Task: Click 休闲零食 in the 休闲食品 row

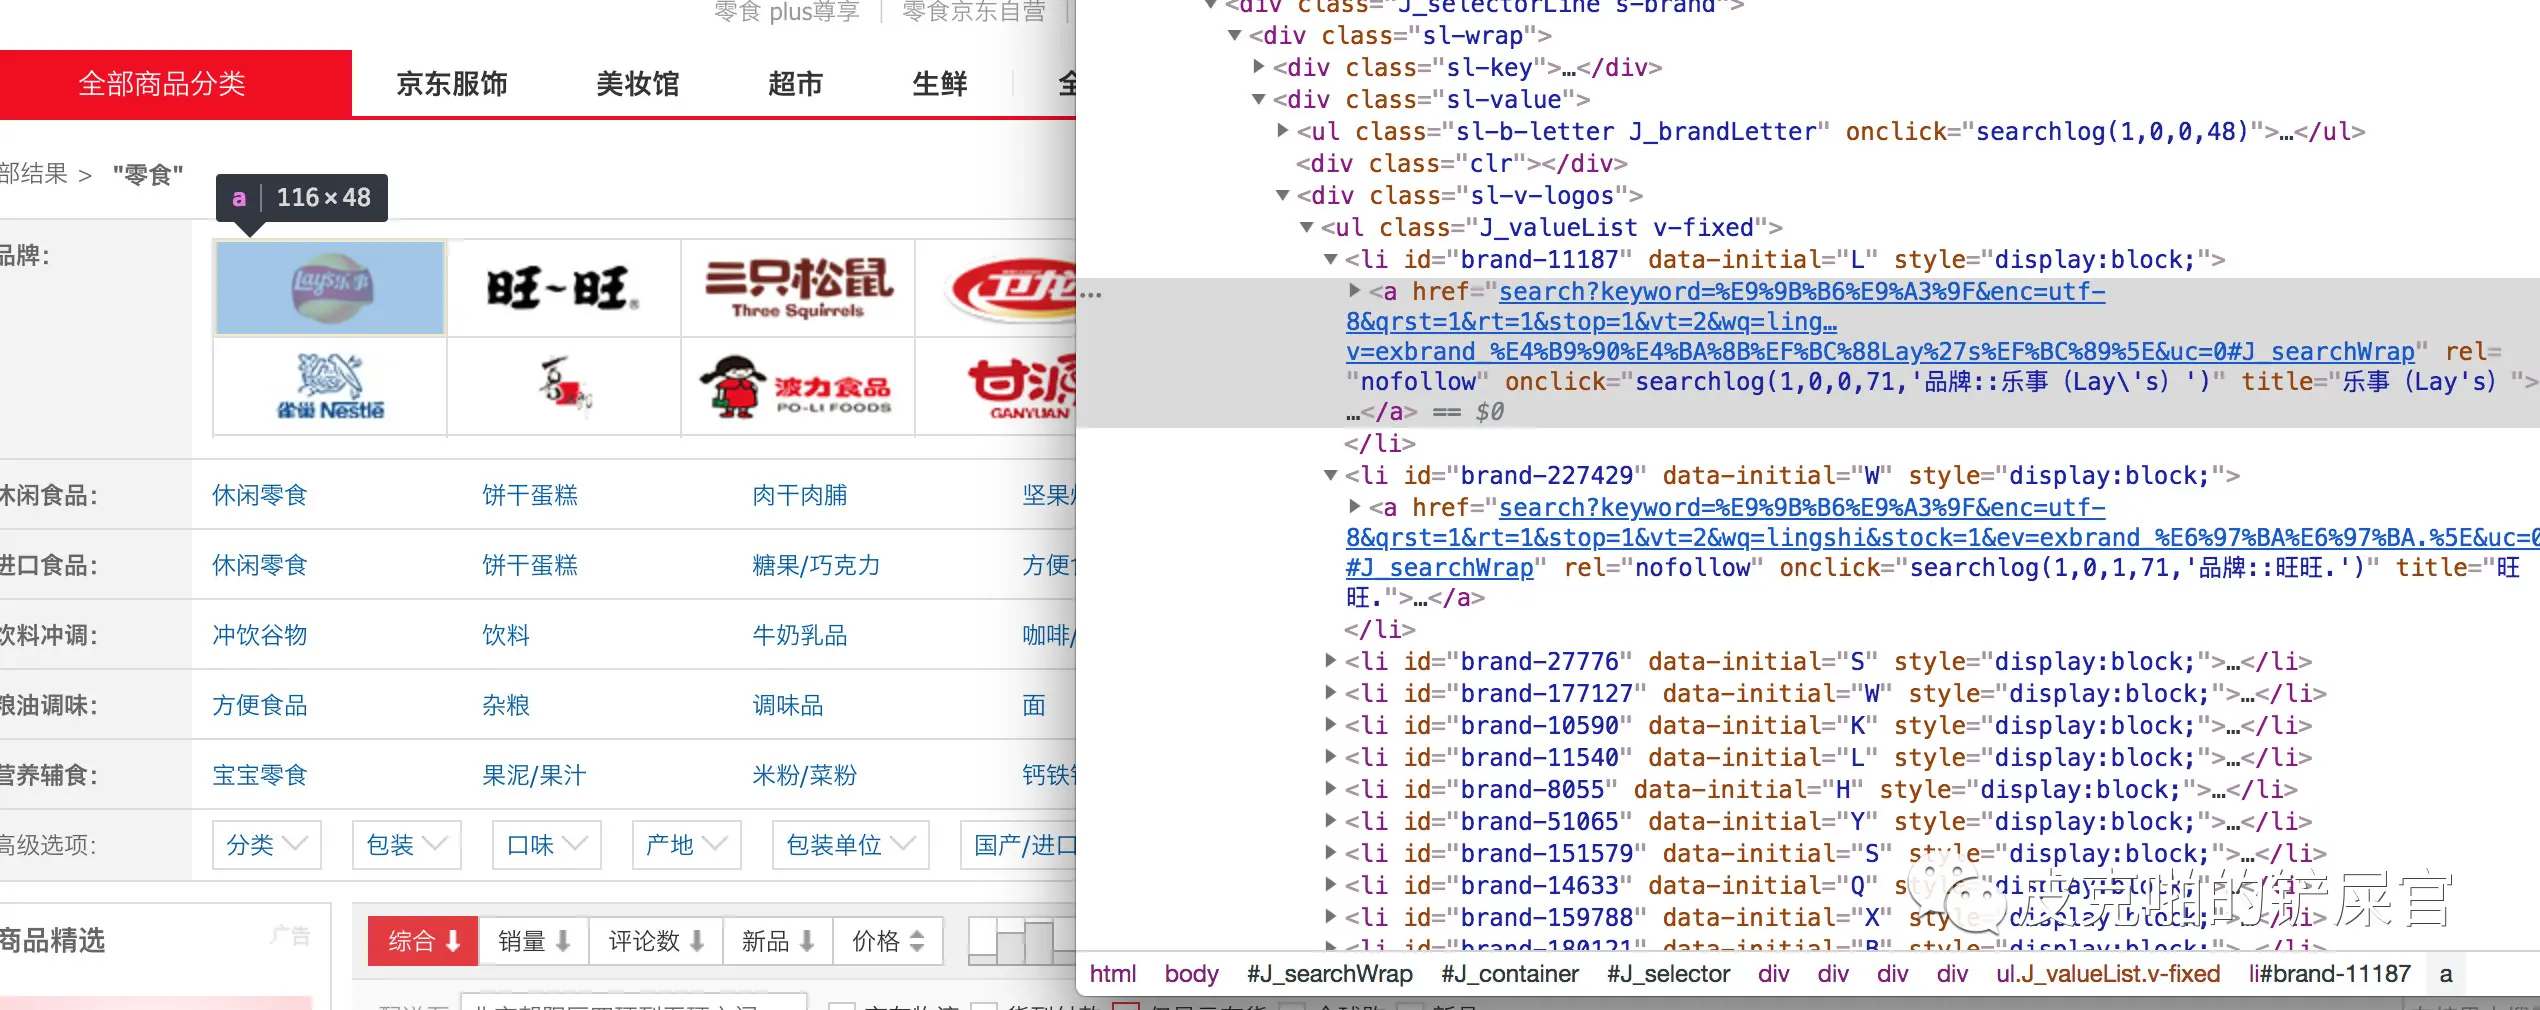Action: click(260, 495)
